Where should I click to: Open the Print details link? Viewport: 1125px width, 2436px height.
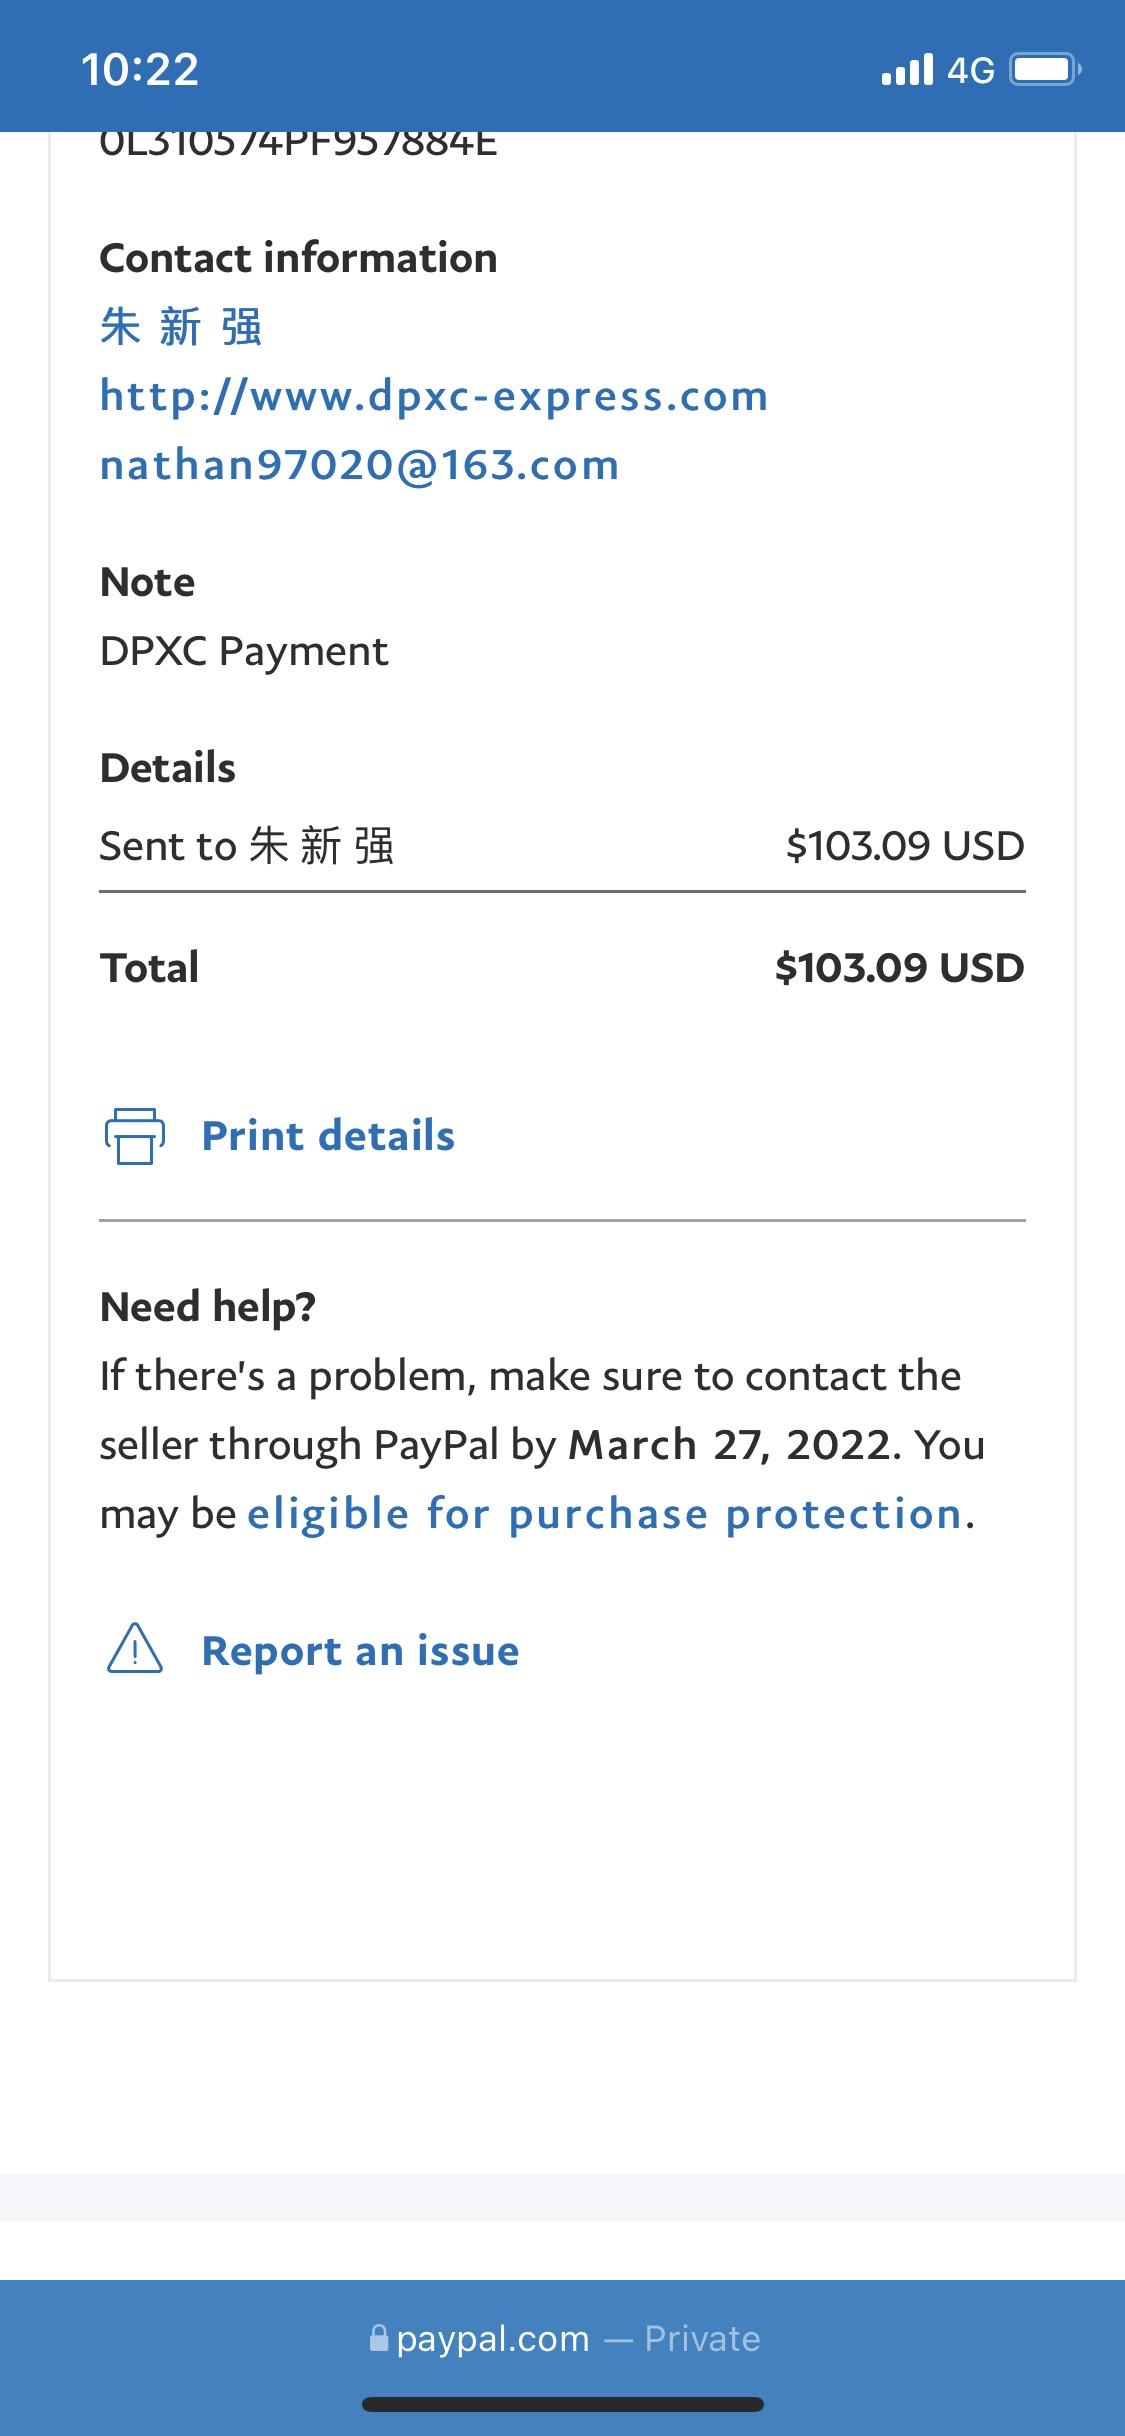coord(328,1136)
